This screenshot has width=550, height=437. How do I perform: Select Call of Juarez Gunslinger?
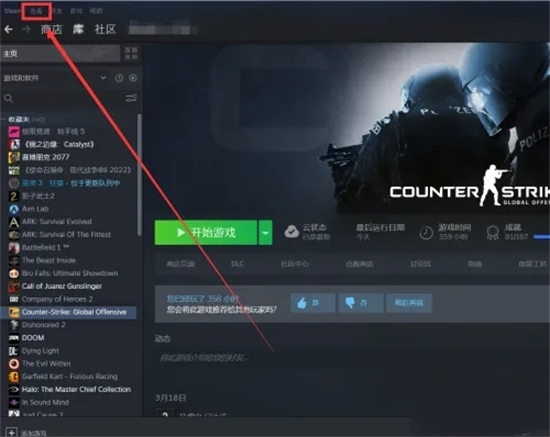[x=62, y=286]
